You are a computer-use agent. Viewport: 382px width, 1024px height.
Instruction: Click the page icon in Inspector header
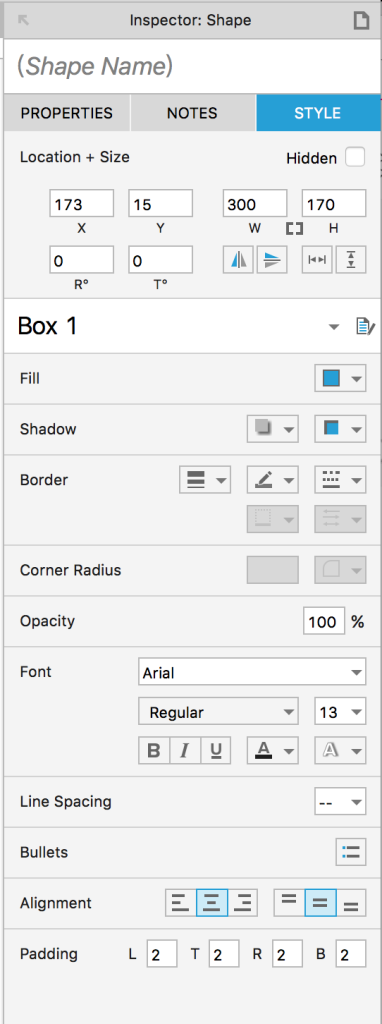[x=361, y=20]
